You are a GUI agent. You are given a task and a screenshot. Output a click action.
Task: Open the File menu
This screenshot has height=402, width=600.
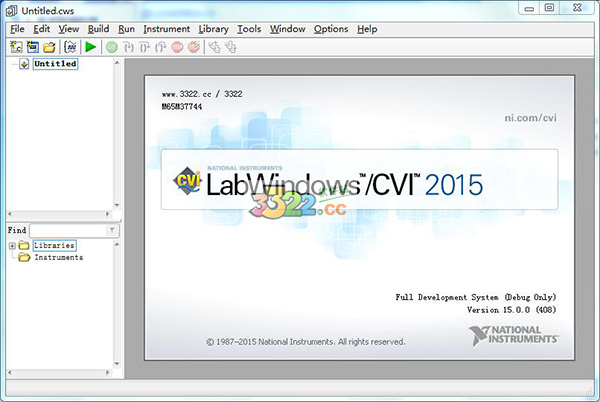(x=17, y=29)
